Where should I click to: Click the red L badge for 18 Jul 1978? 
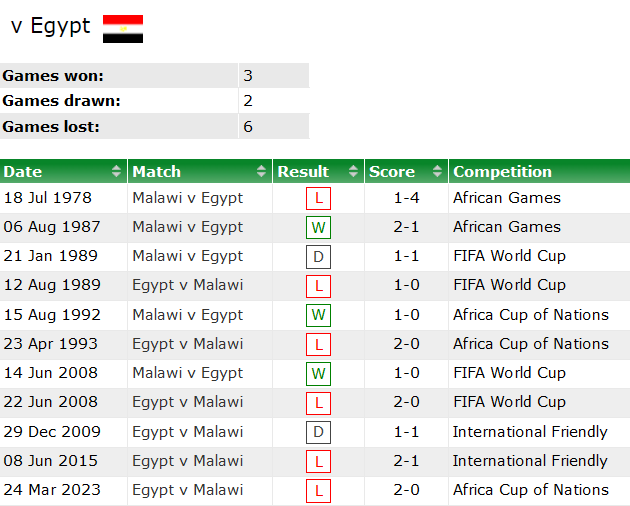[x=318, y=198]
